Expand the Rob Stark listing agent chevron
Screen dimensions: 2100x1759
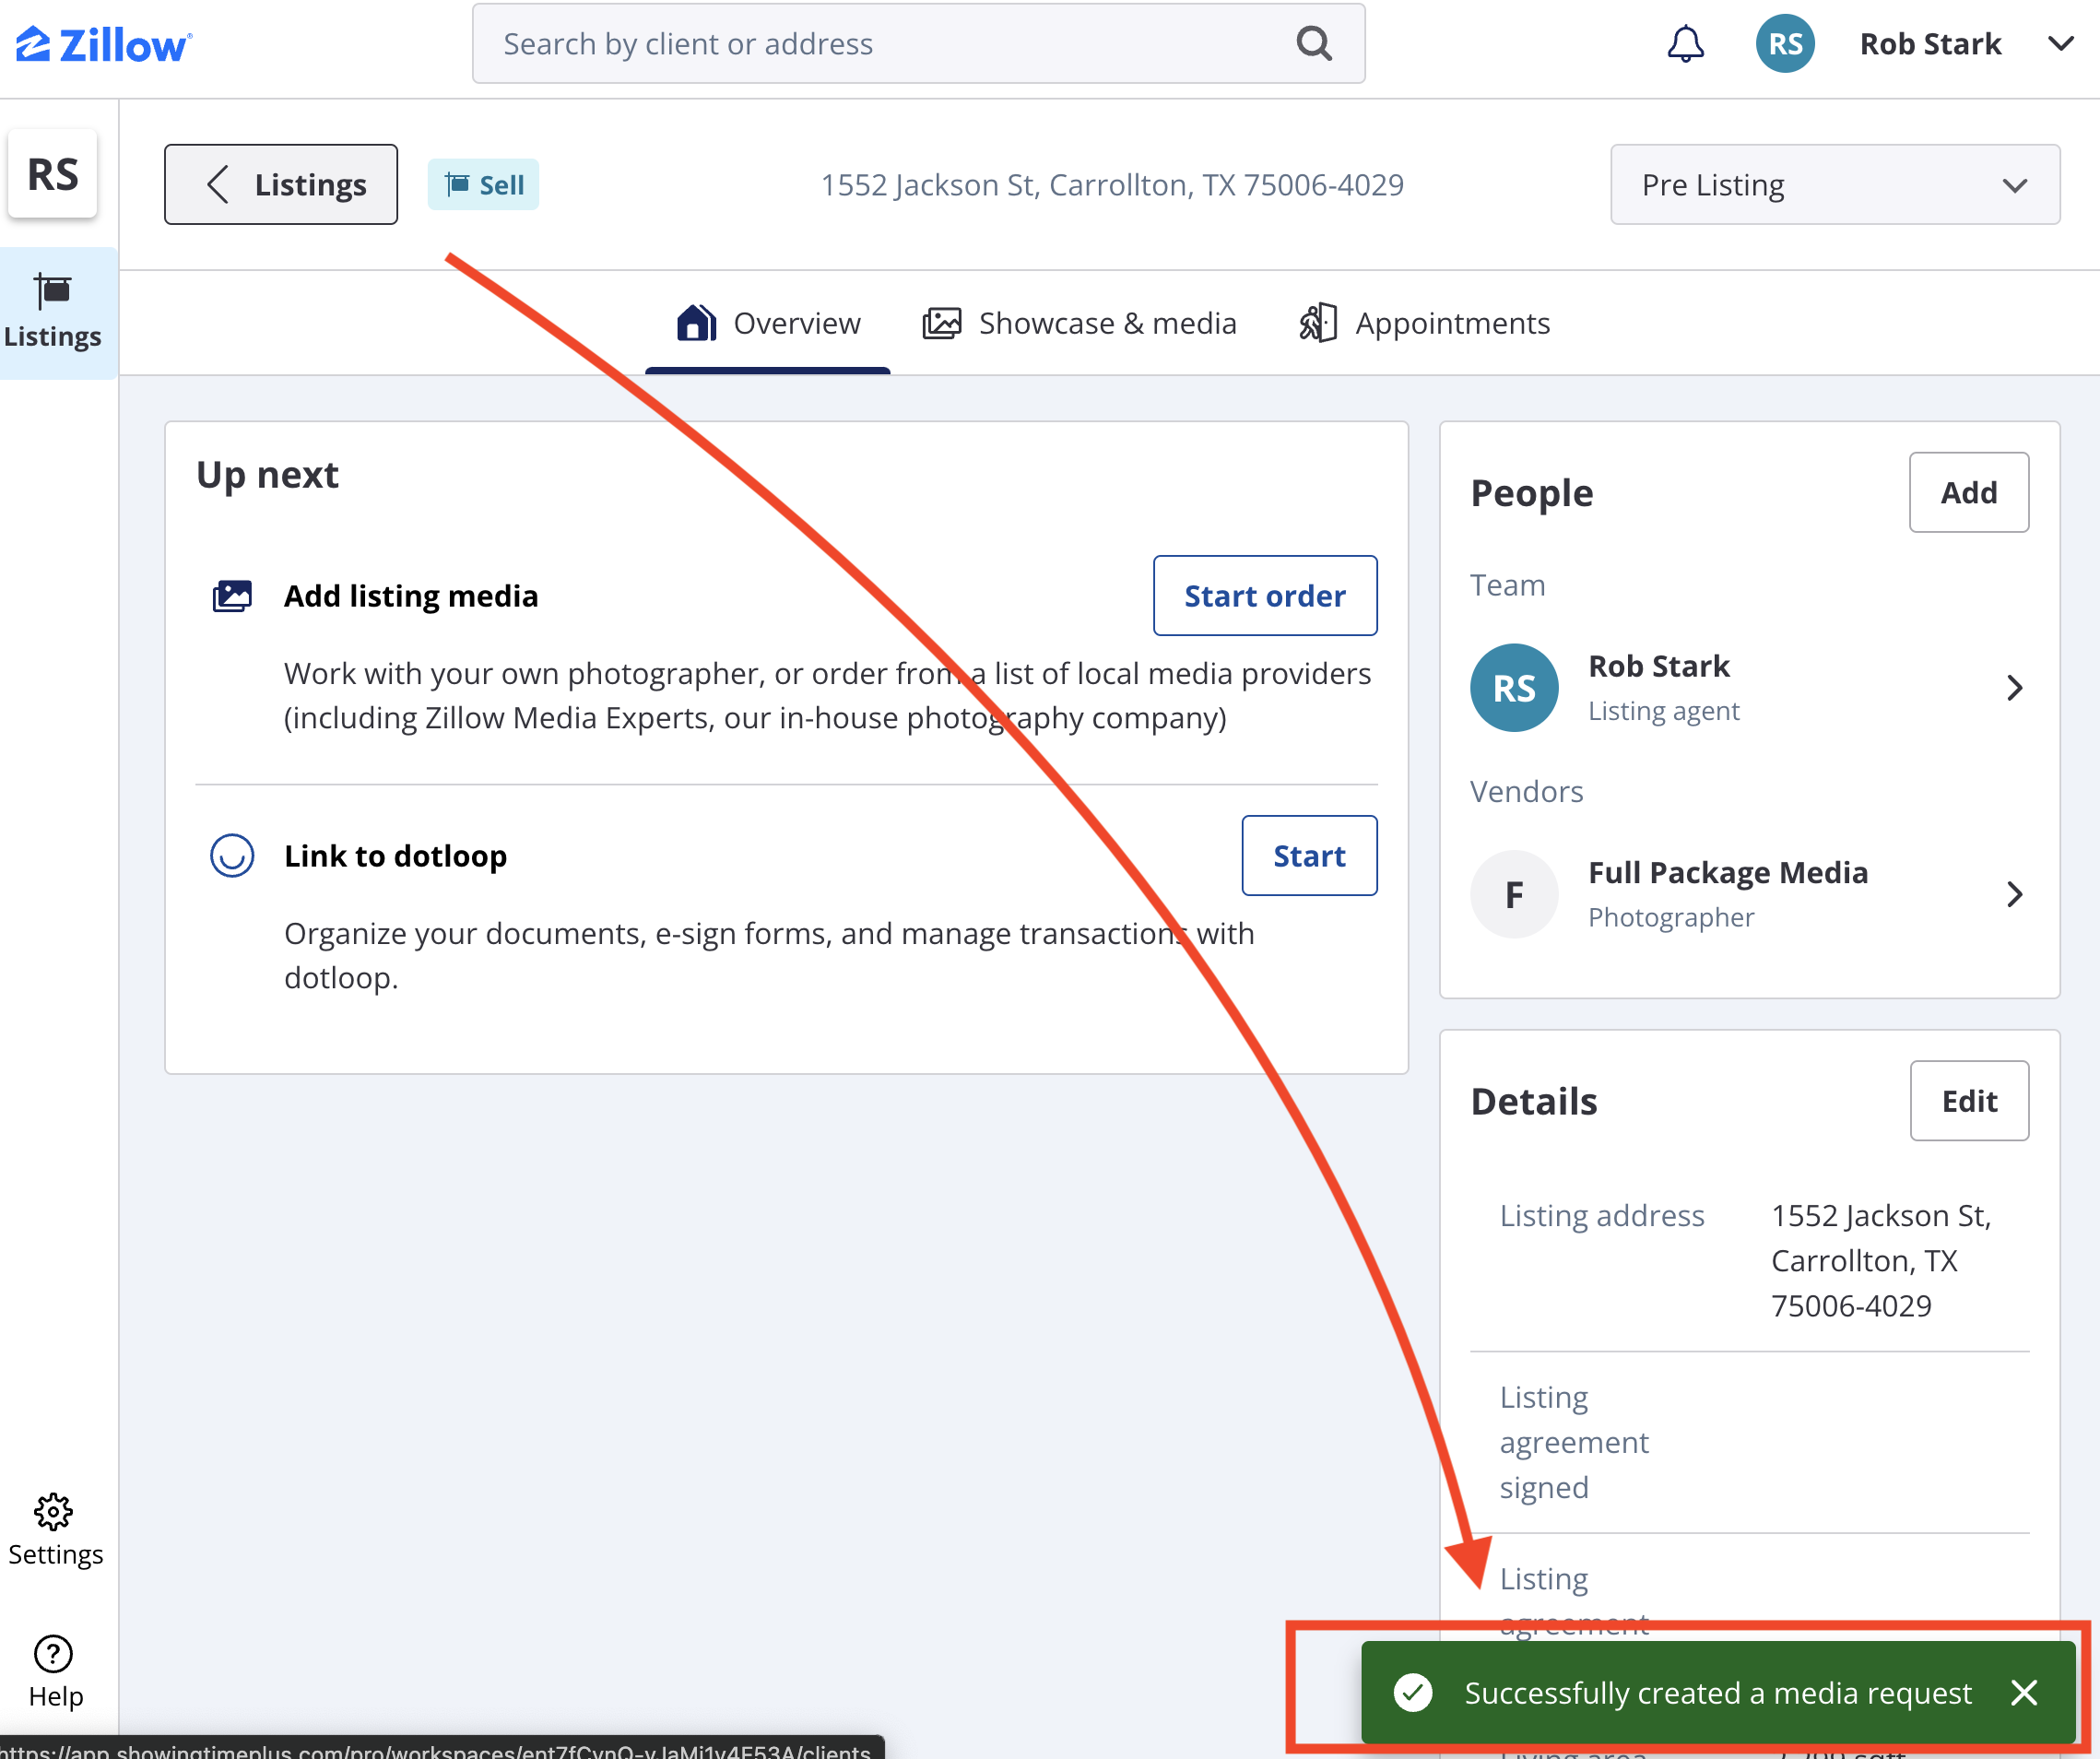point(2014,688)
